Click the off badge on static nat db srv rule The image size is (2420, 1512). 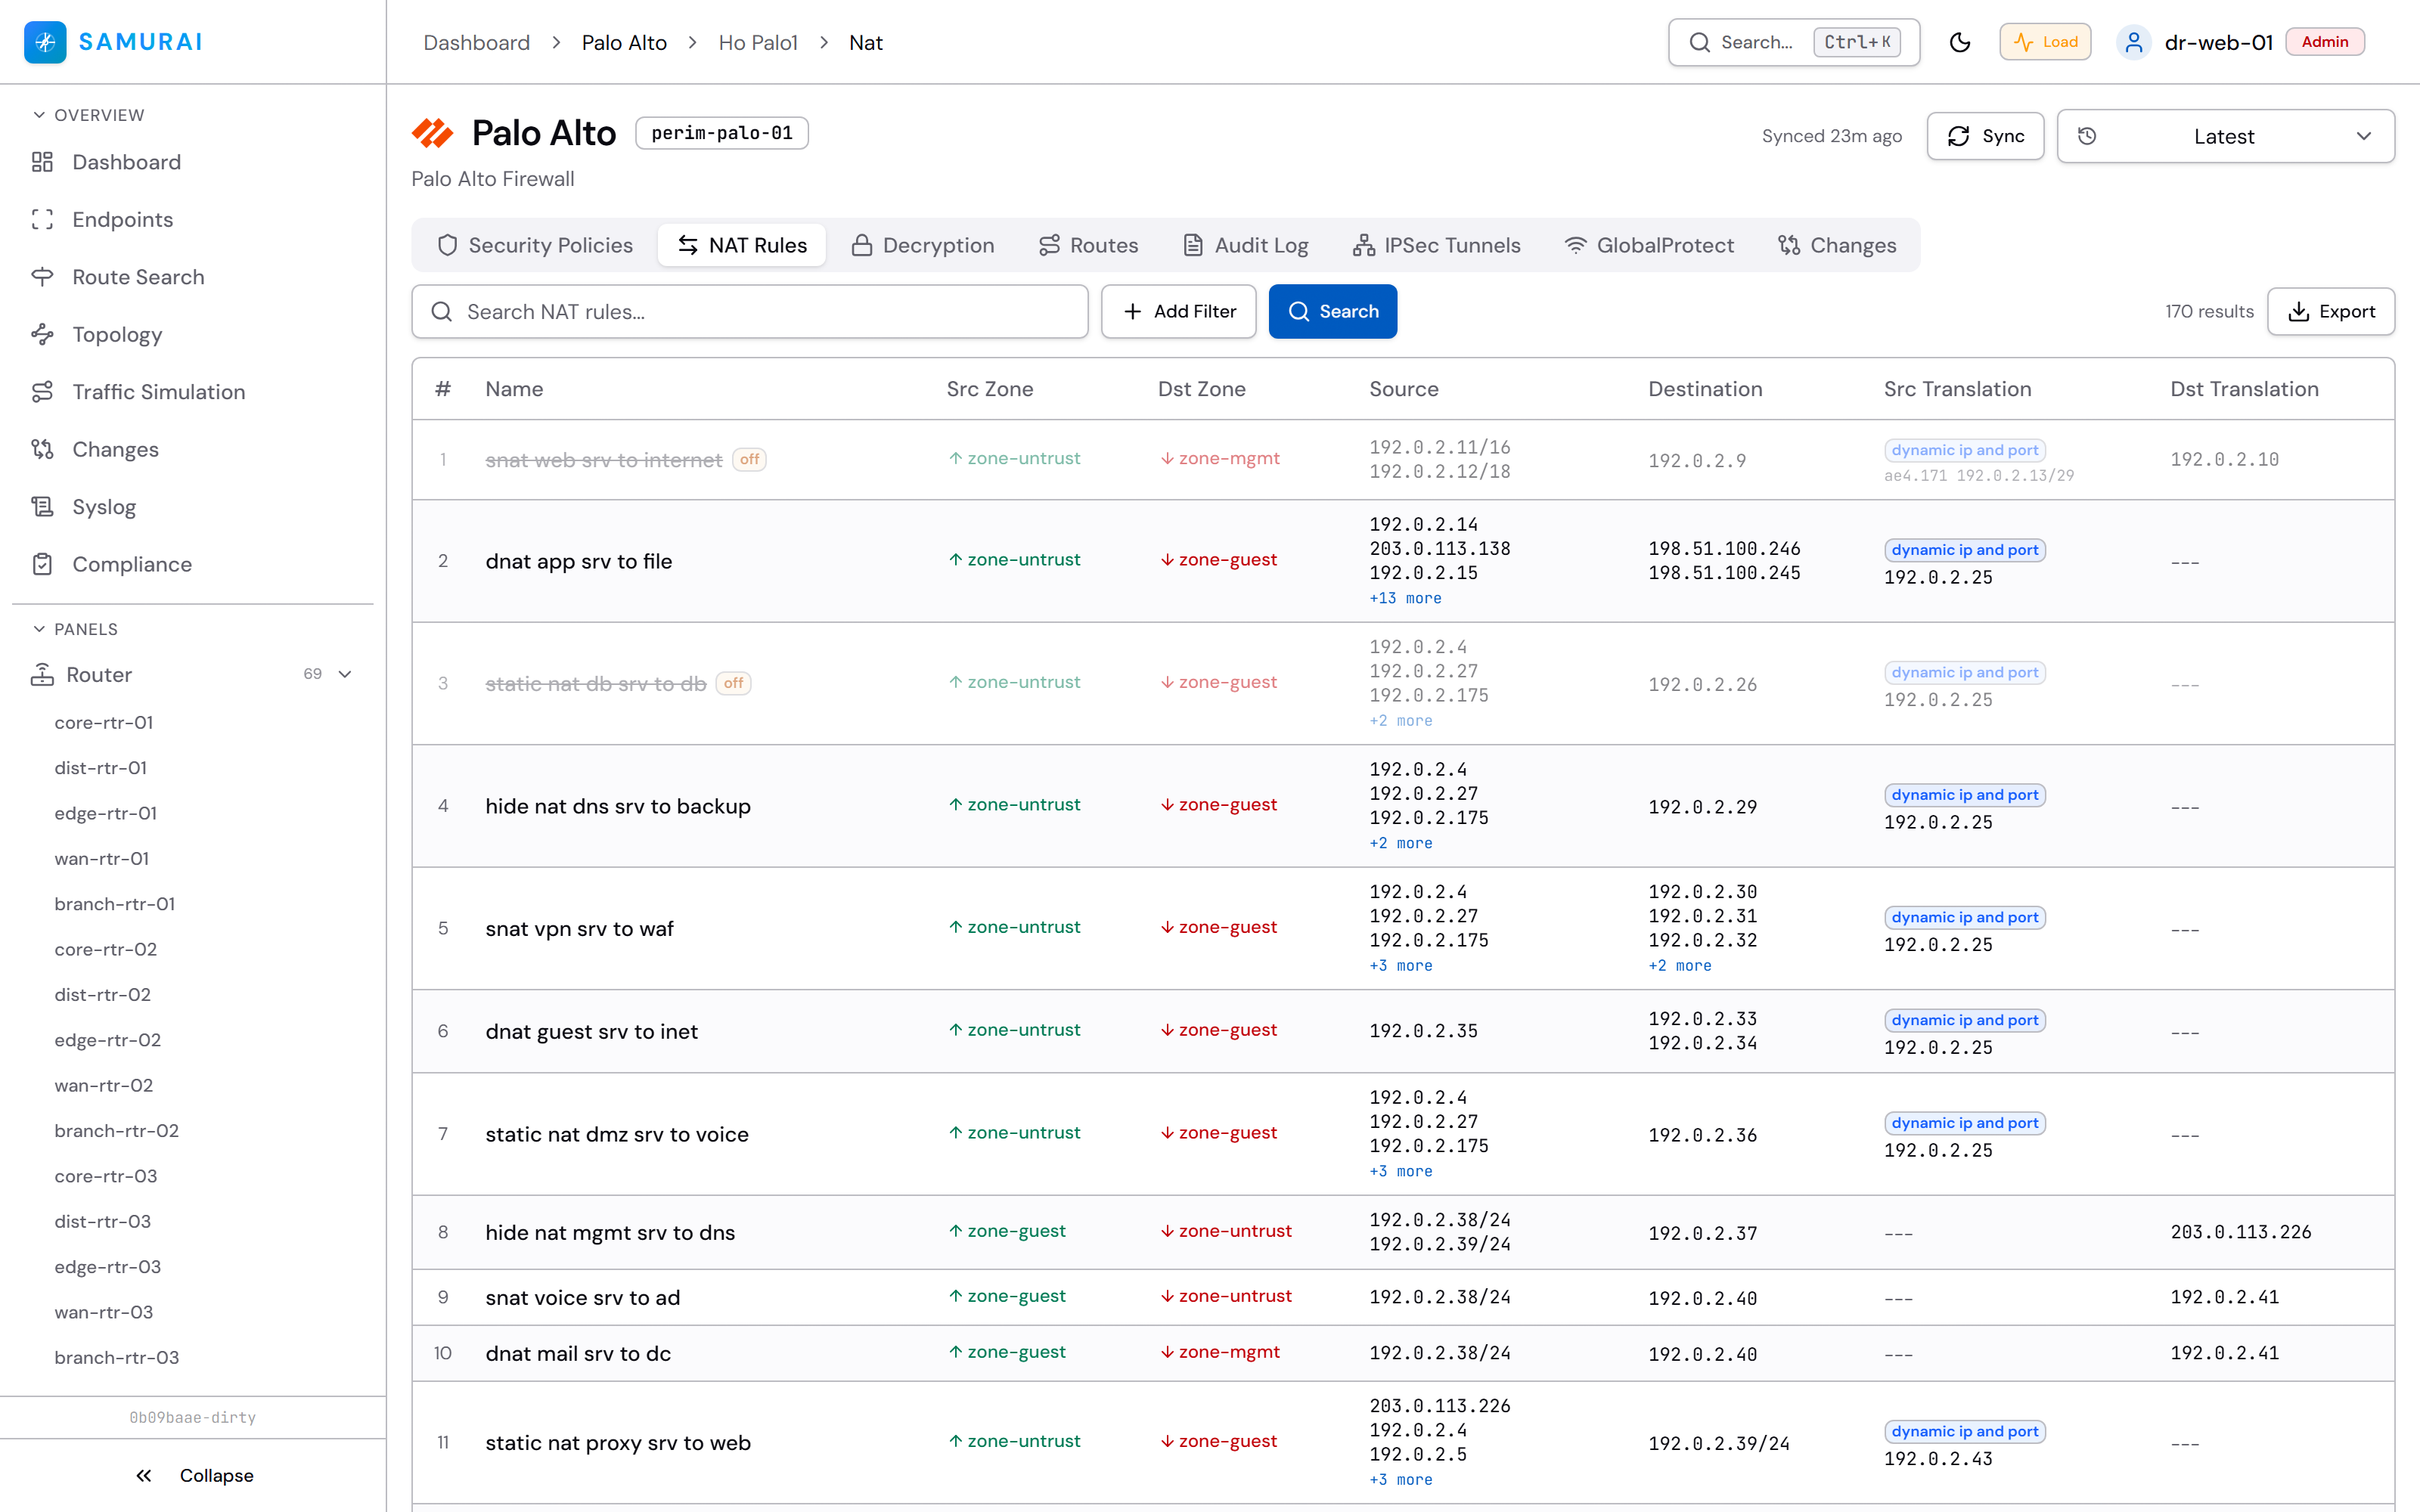pyautogui.click(x=733, y=683)
